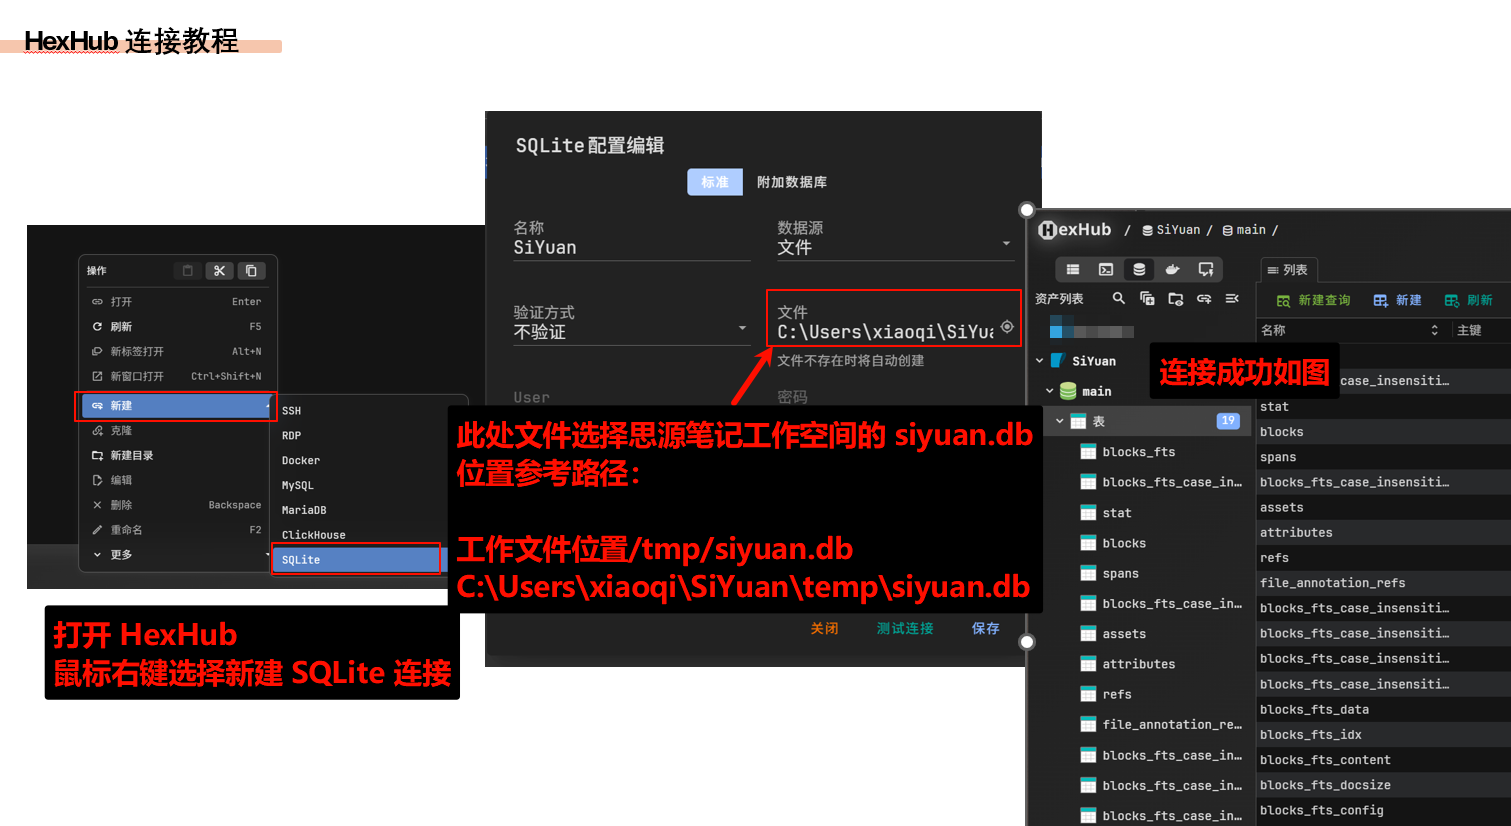Select the database icon in the asset toolbar
Screen dimensions: 1511x826
pos(1139,269)
